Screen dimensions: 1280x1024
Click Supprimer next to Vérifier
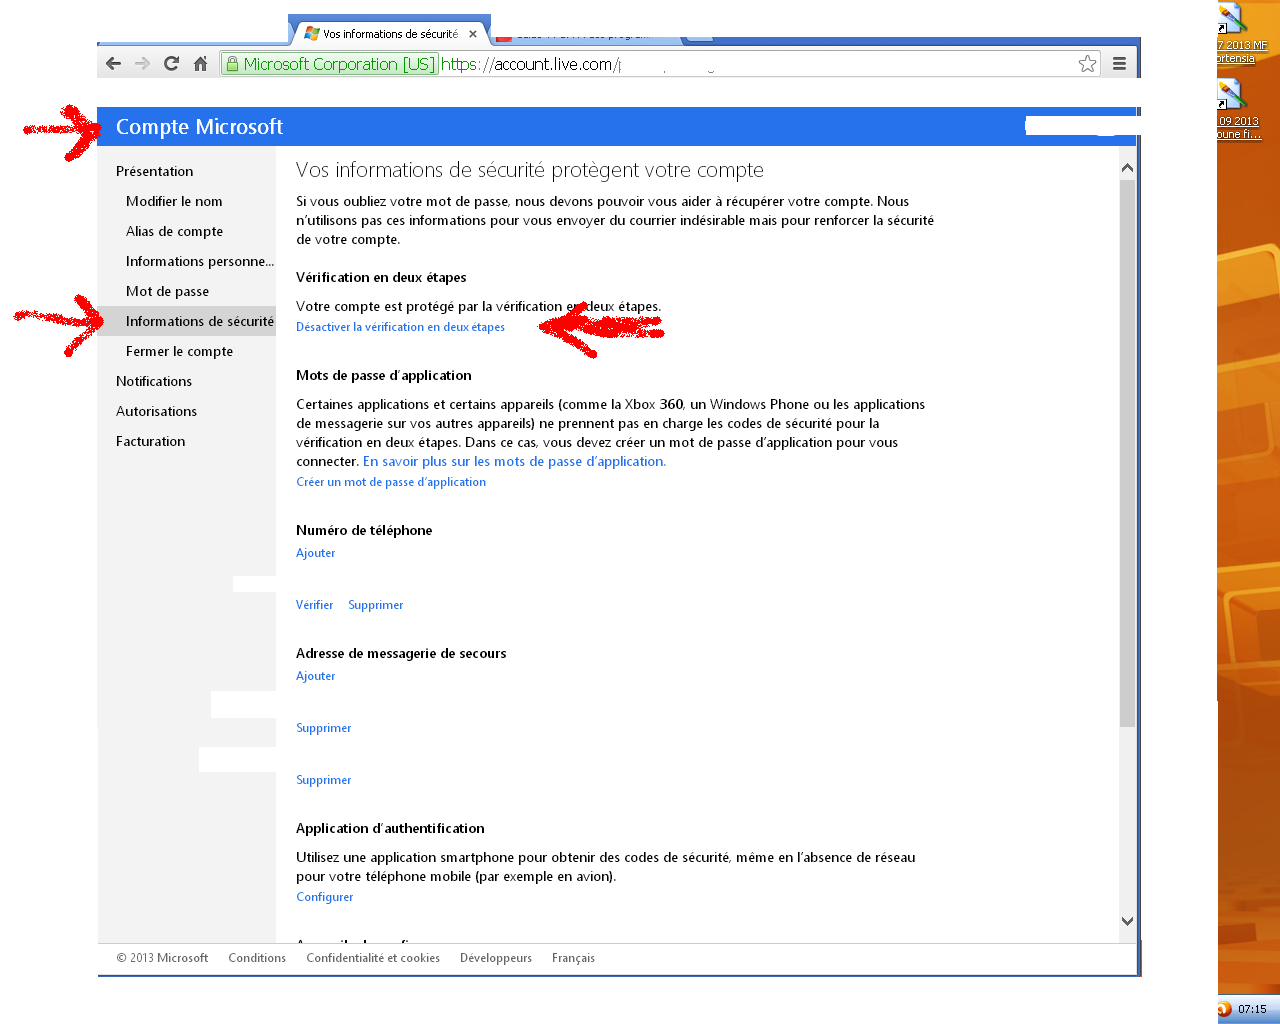375,605
